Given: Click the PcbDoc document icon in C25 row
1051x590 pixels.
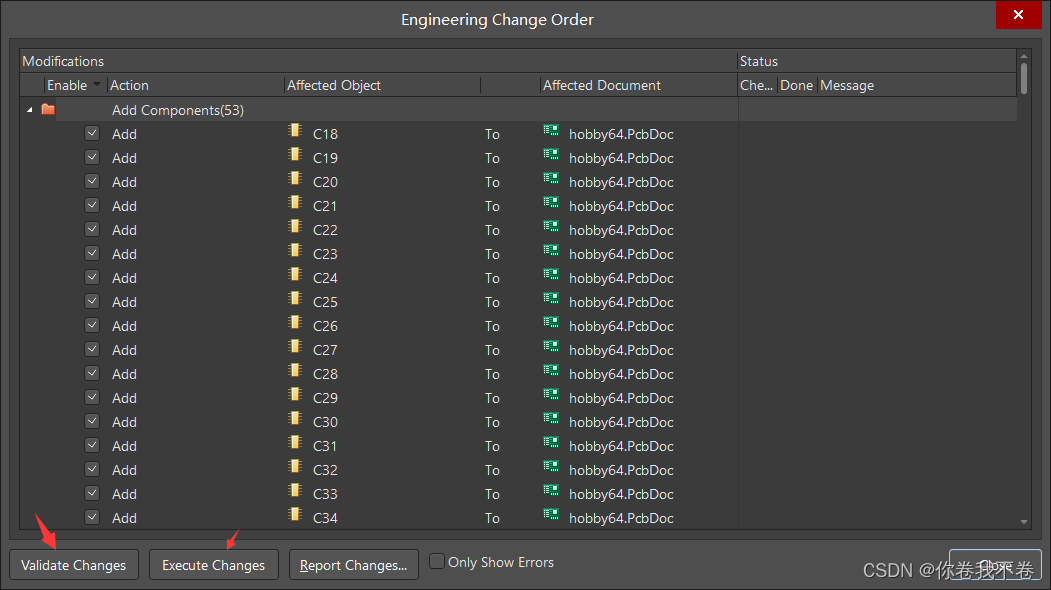Looking at the screenshot, I should click(551, 299).
